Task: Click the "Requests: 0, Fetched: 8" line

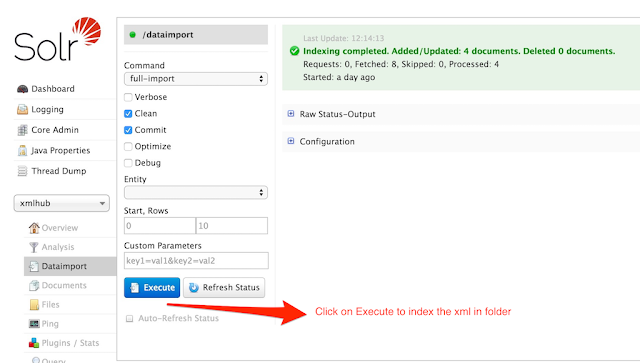Action: (x=401, y=64)
